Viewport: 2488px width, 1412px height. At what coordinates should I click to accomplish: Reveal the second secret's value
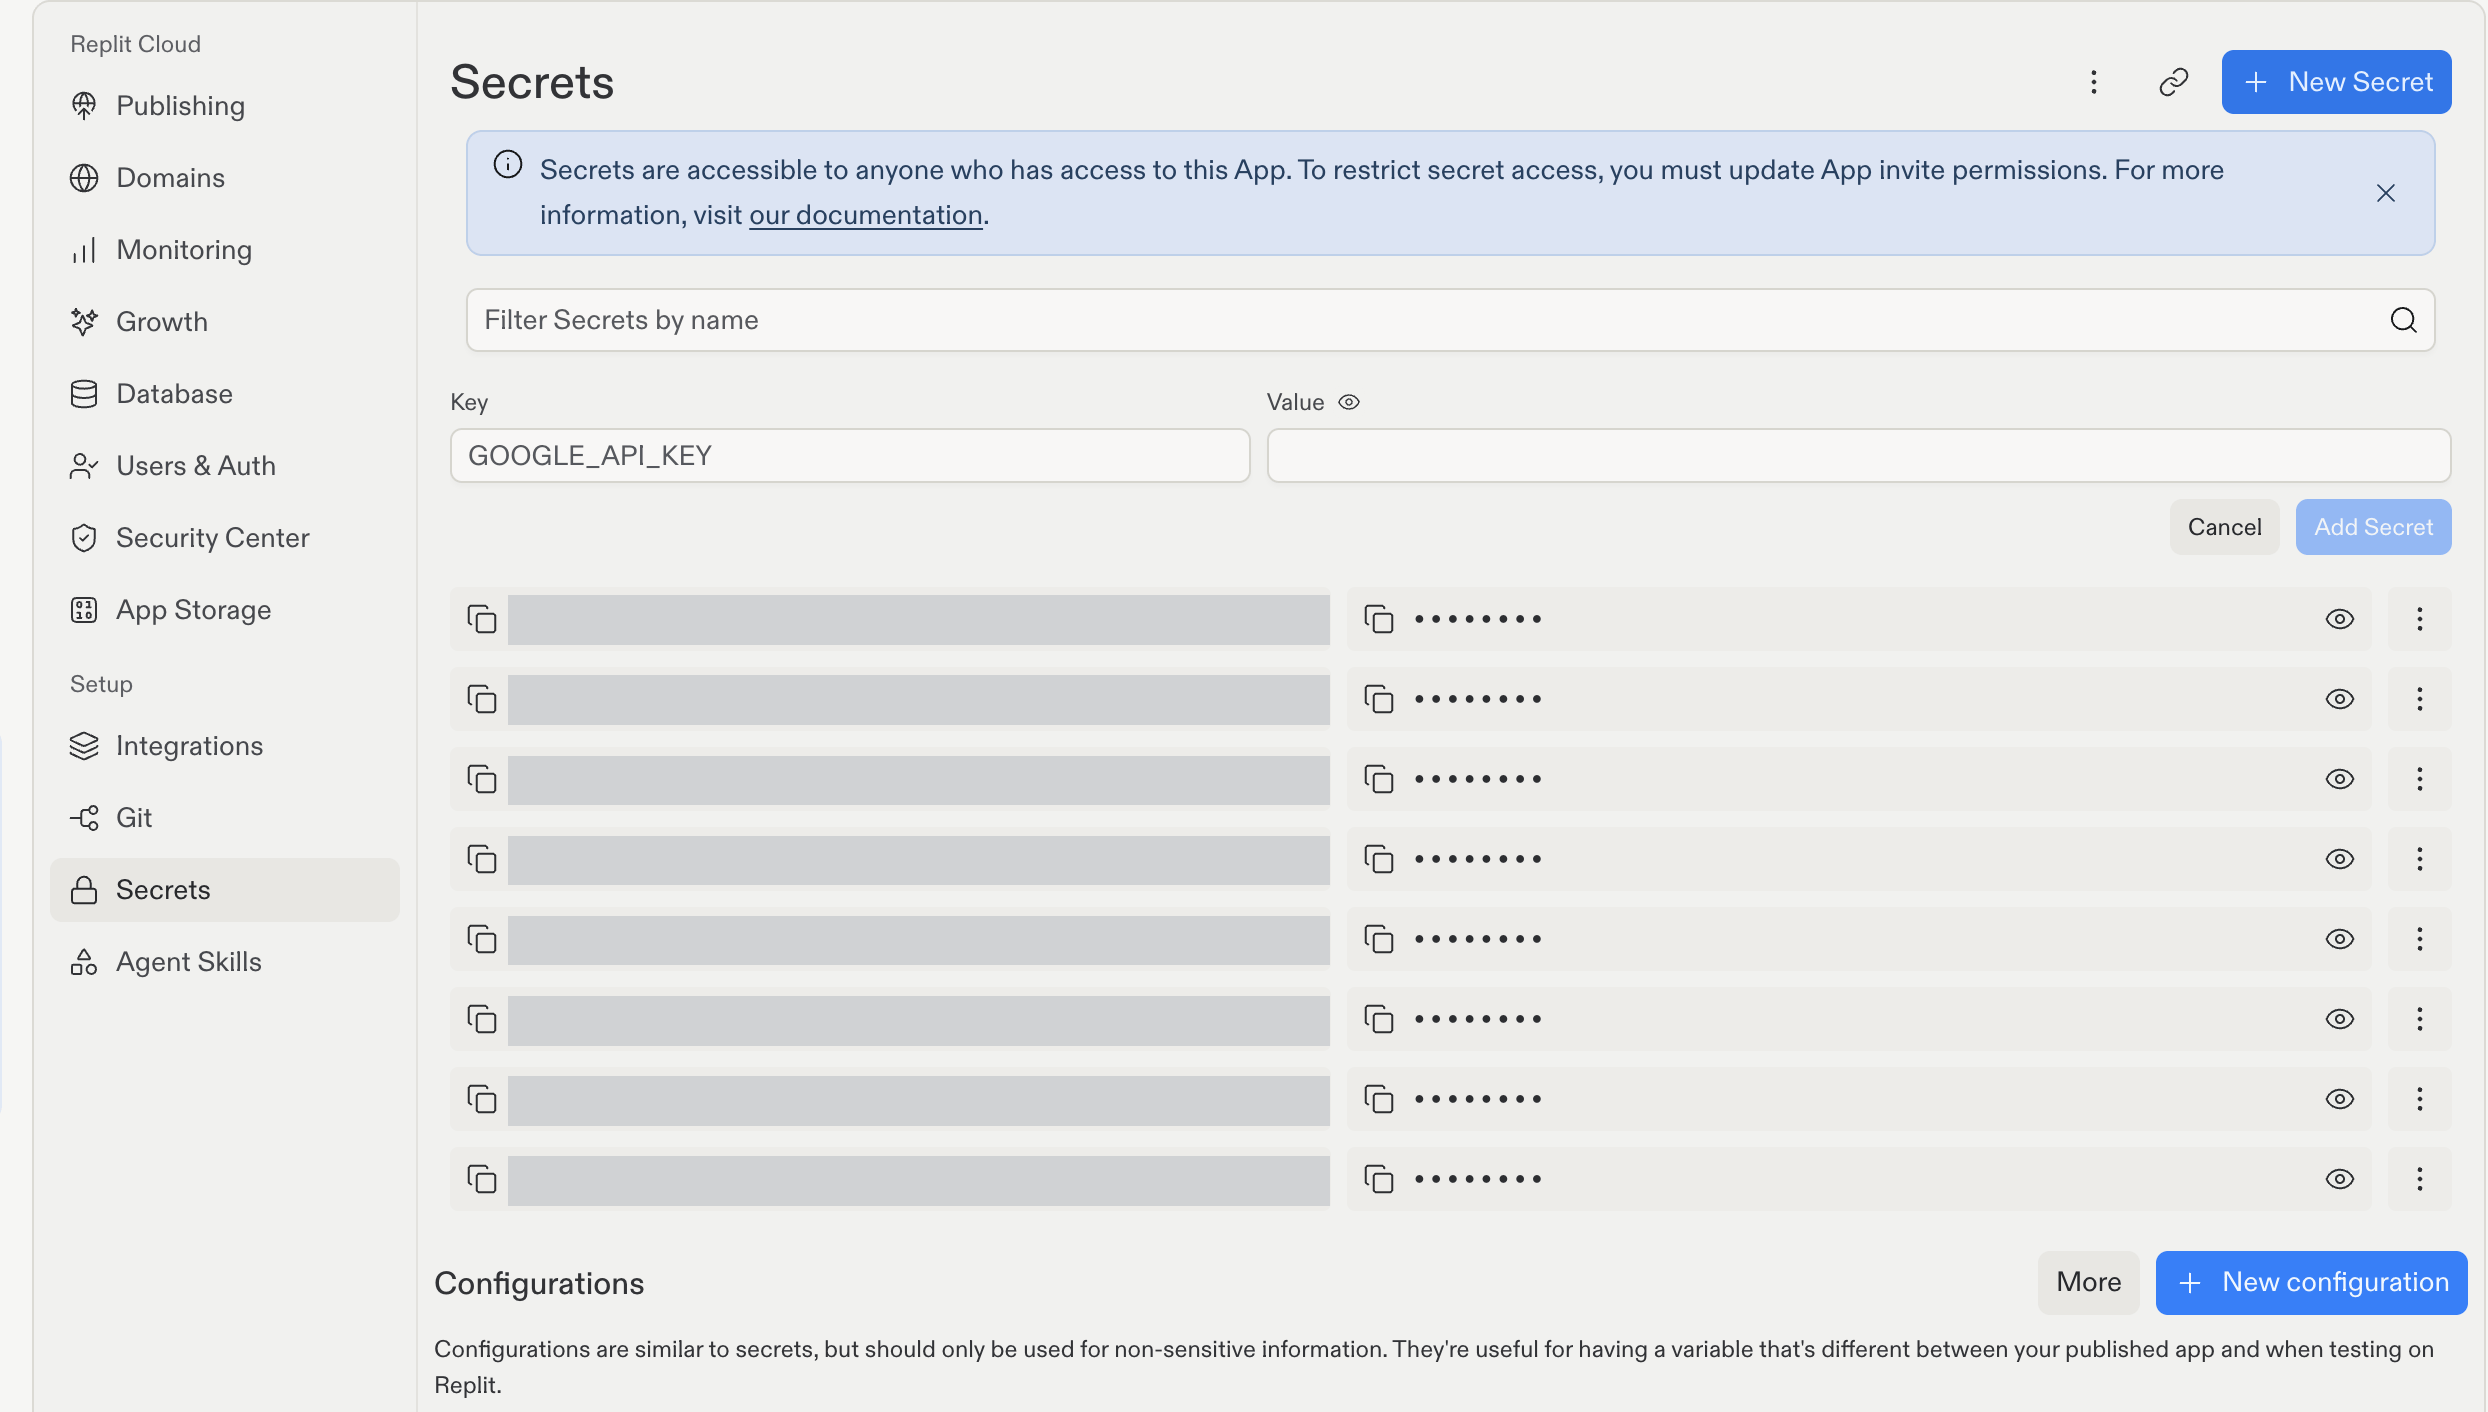(2340, 699)
